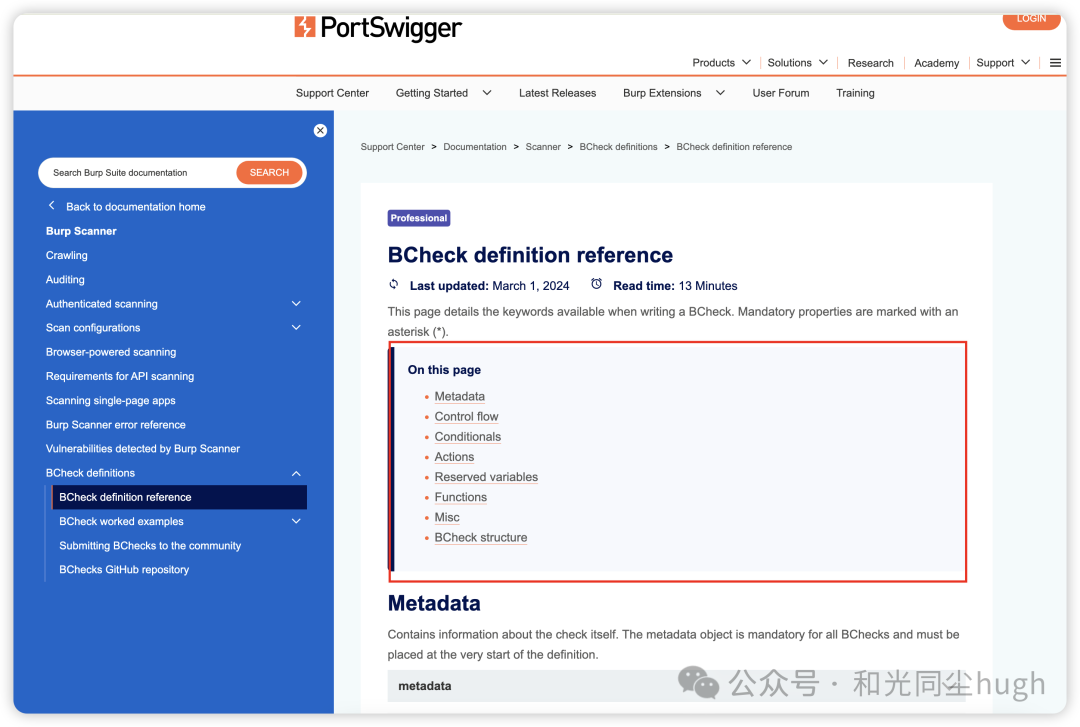The height and width of the screenshot is (727, 1080).
Task: Click the PortSwigger logo
Action: coord(378,28)
